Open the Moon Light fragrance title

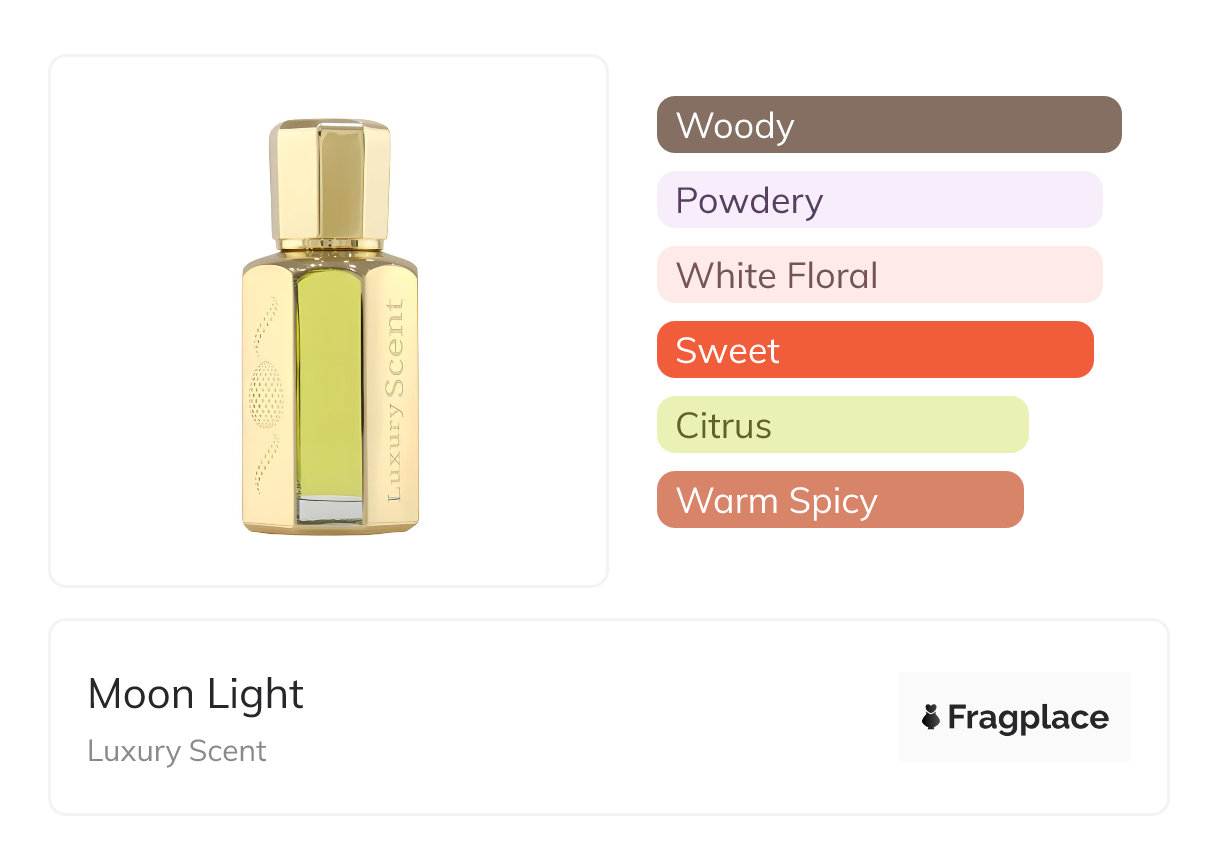click(x=196, y=694)
